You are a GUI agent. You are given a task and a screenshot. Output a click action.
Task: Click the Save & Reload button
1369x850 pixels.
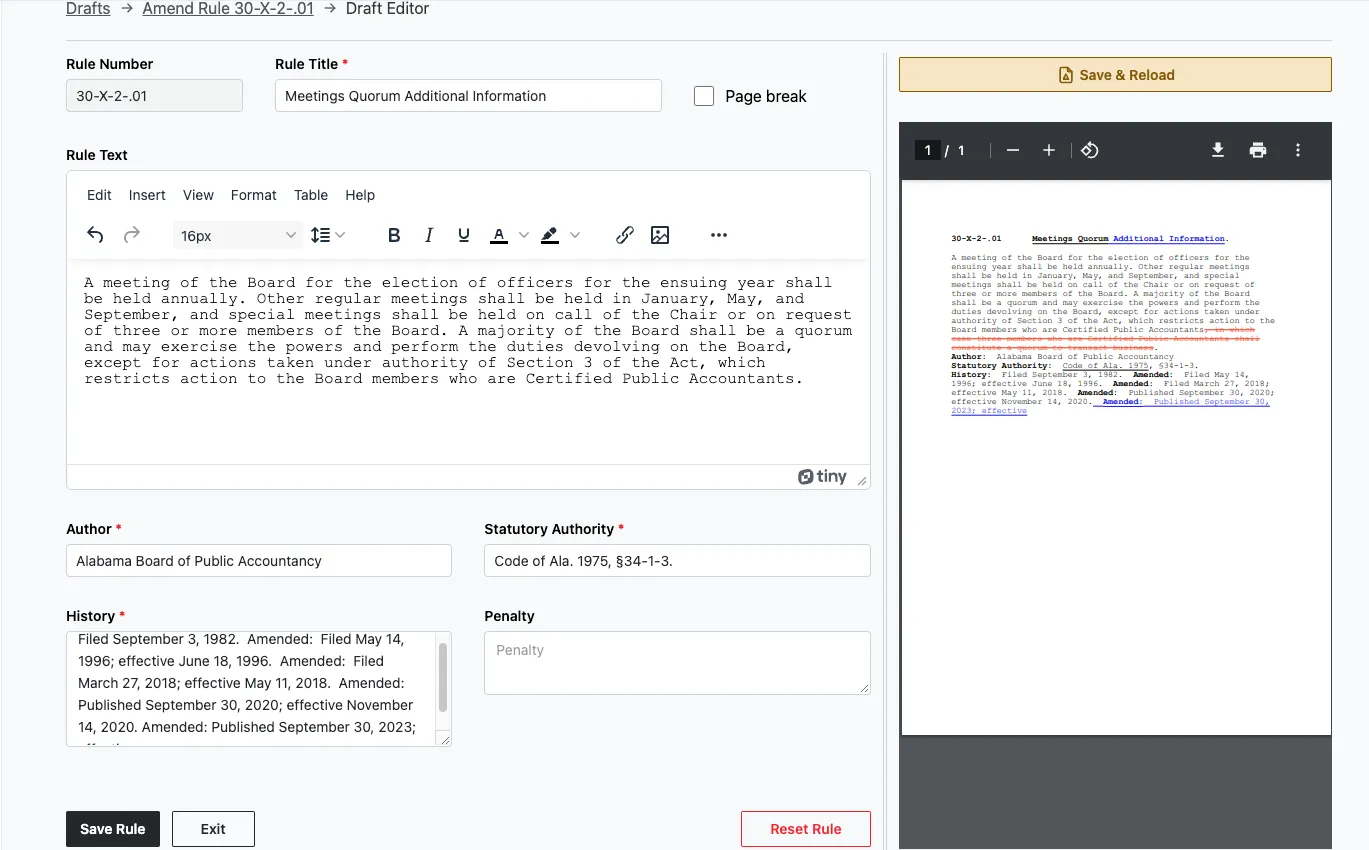tap(1115, 75)
